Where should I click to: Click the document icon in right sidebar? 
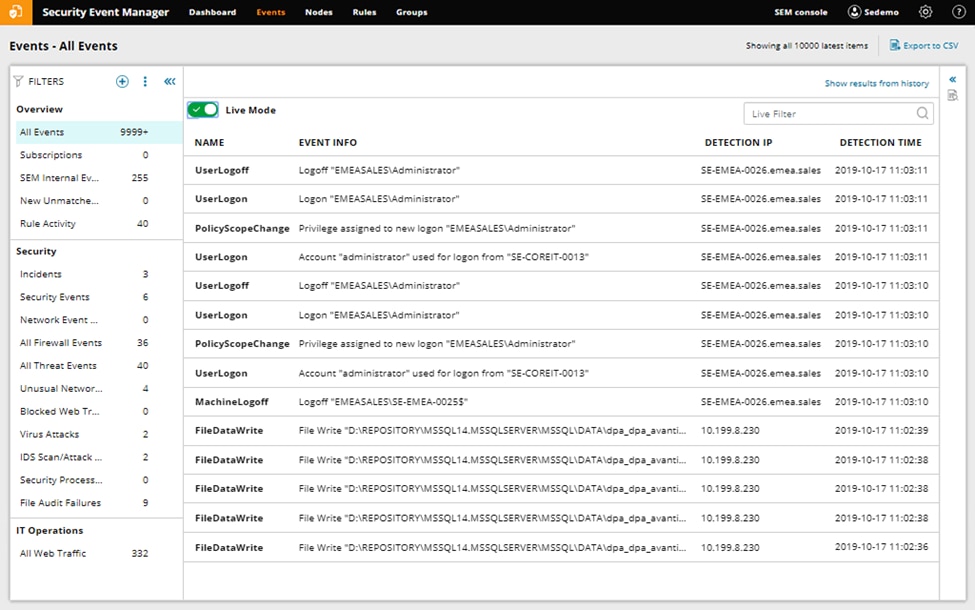[953, 95]
